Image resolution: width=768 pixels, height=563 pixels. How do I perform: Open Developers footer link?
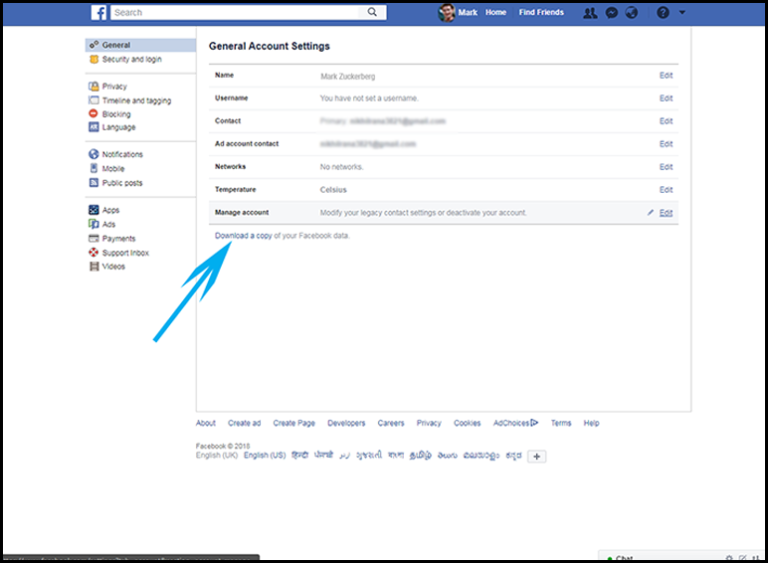click(346, 423)
